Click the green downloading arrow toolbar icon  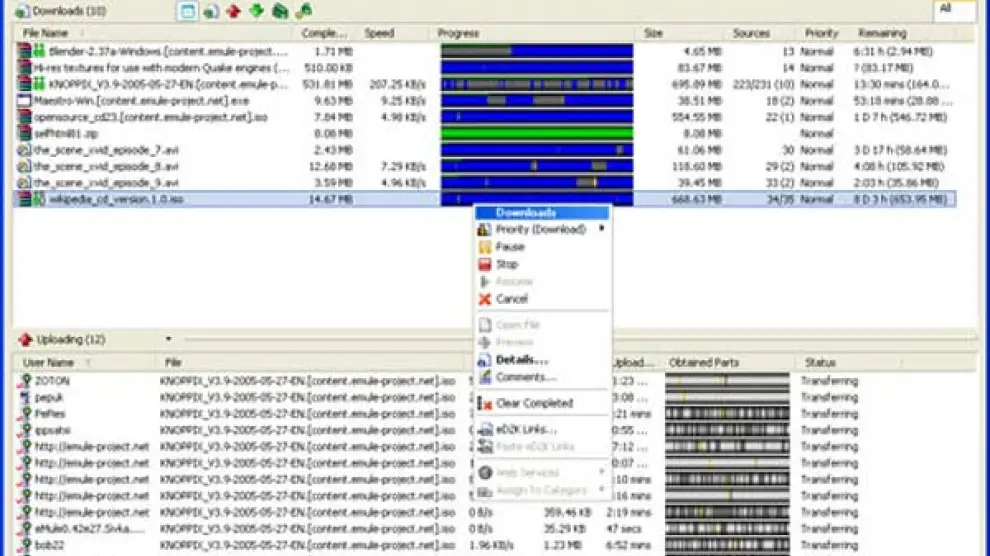coord(256,11)
